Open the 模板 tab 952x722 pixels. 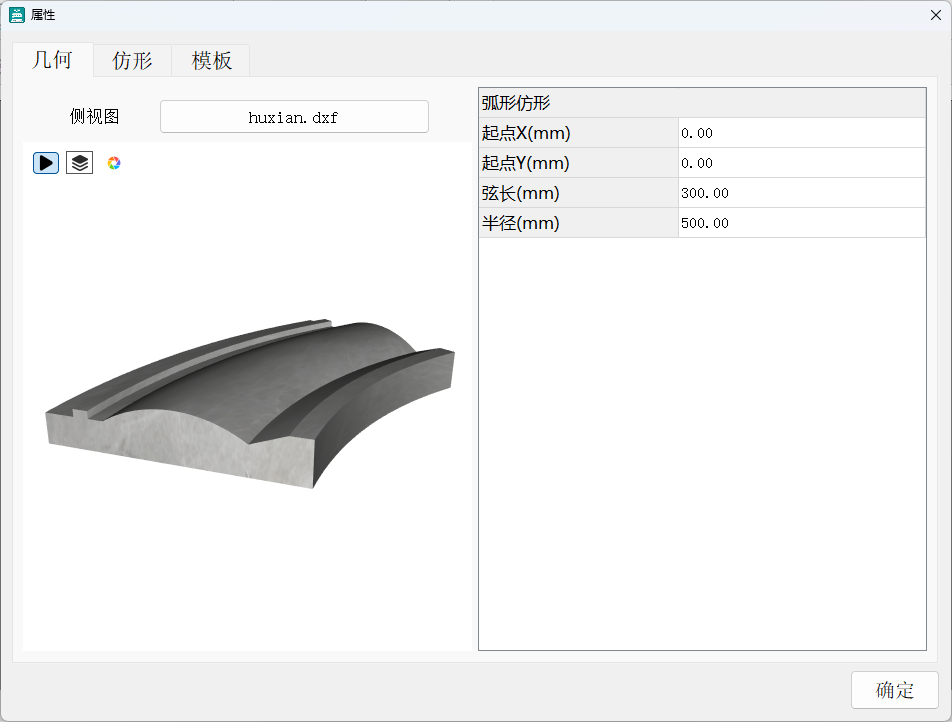[210, 60]
